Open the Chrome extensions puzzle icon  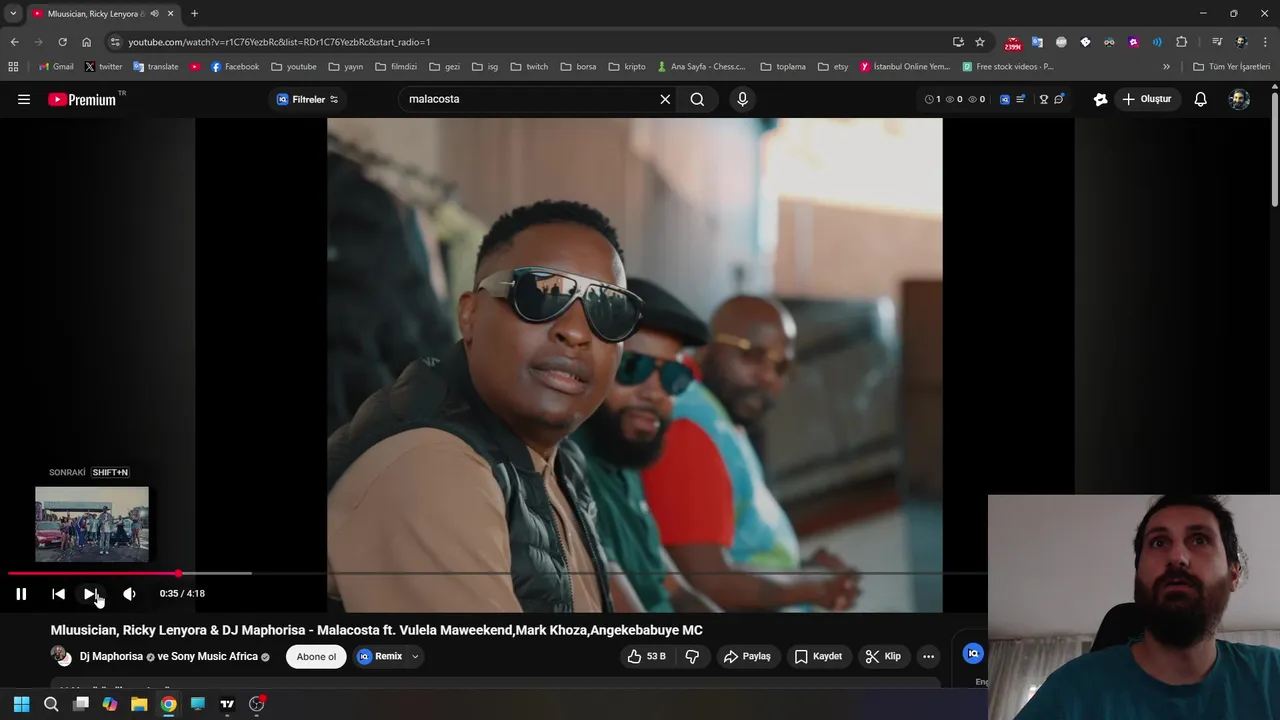coord(1181,42)
